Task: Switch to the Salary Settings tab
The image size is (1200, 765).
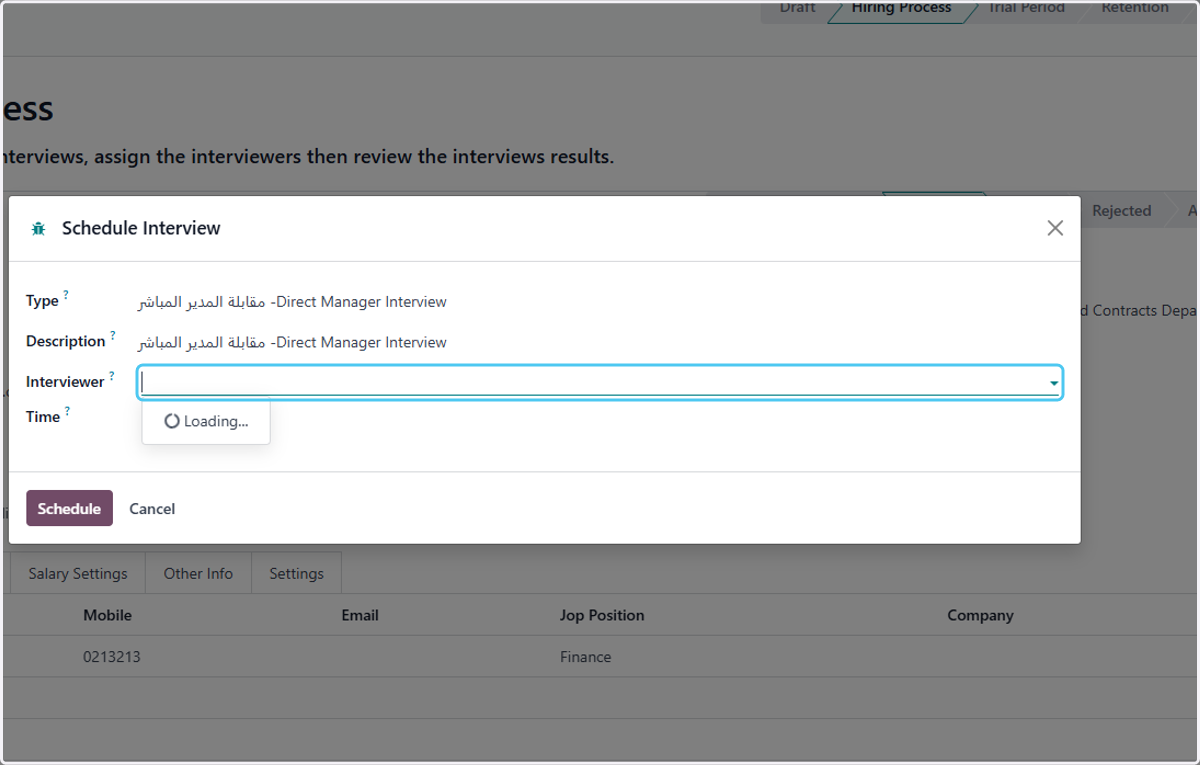Action: (78, 573)
